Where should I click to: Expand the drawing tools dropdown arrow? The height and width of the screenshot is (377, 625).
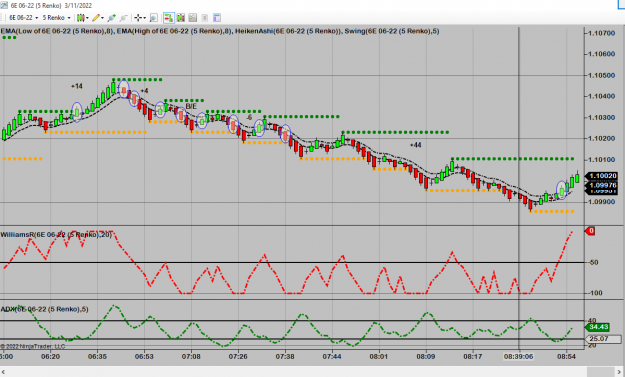[x=102, y=18]
